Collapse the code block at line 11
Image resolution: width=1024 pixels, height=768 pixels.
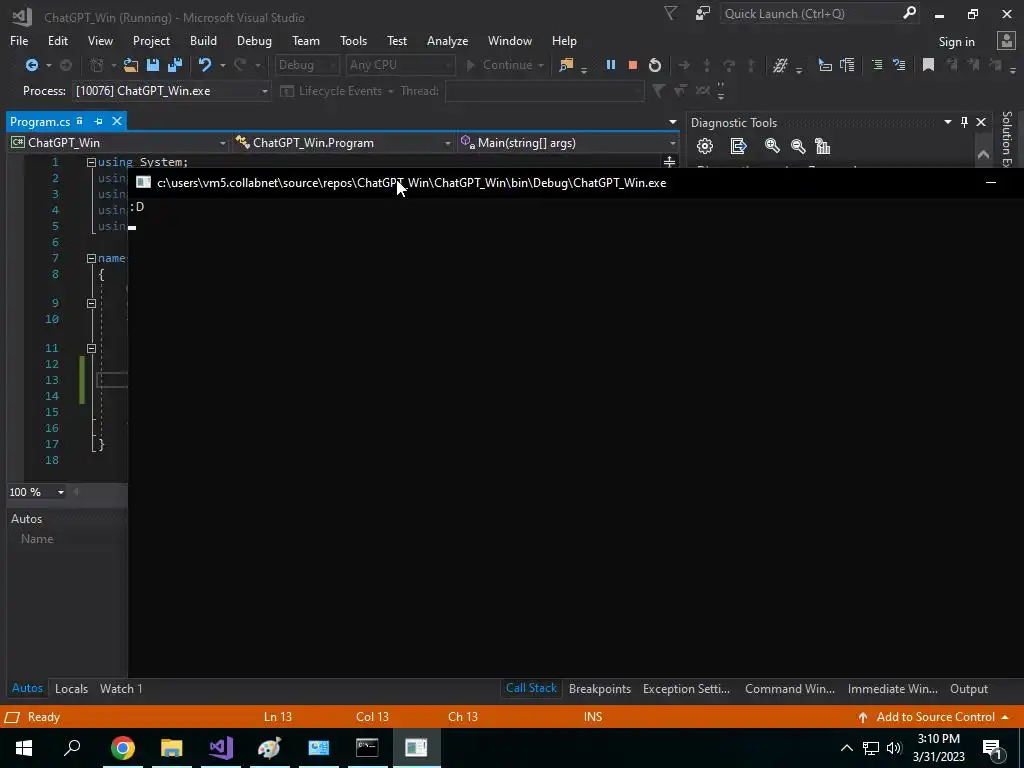[91, 348]
